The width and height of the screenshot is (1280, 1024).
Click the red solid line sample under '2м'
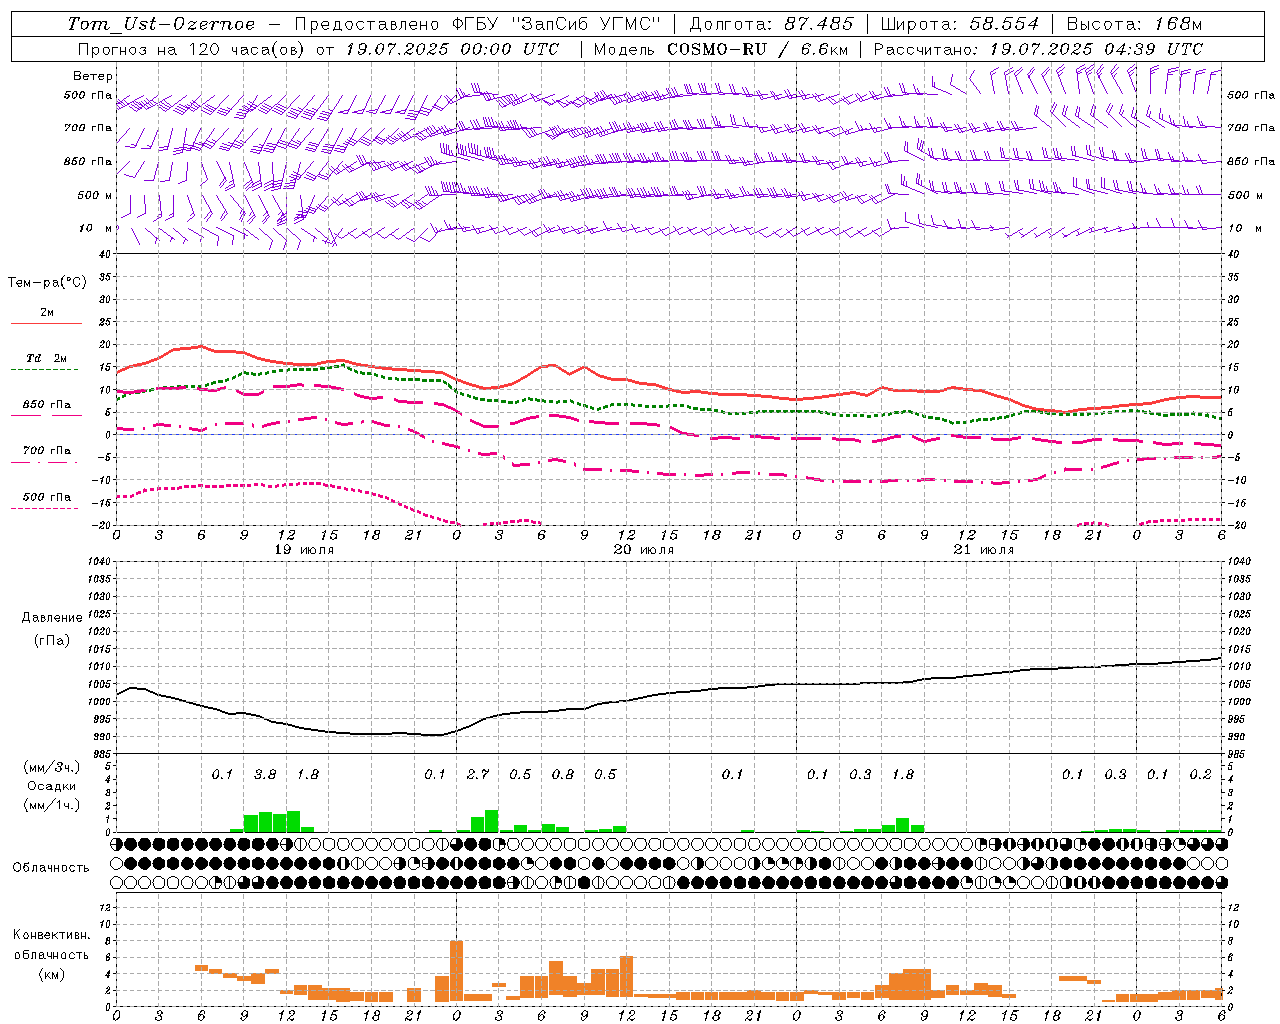46,324
